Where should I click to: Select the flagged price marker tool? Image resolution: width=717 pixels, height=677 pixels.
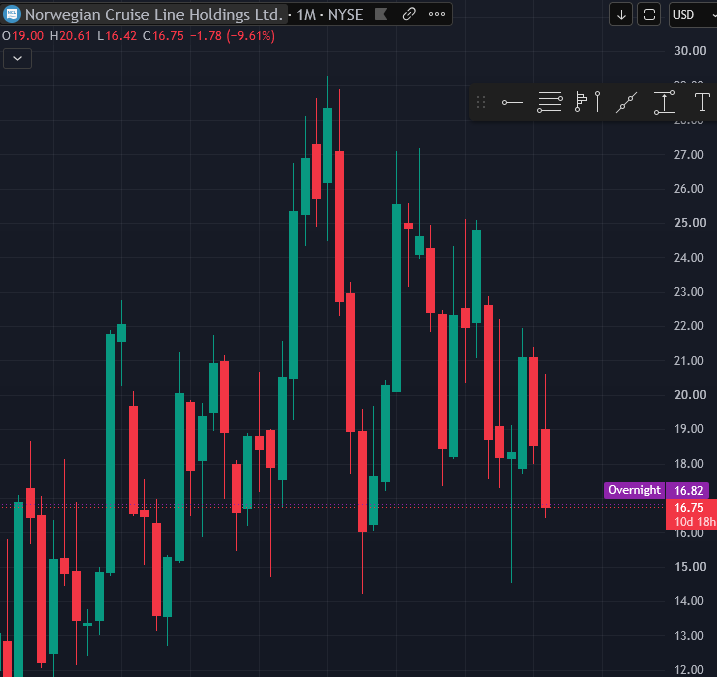[581, 101]
